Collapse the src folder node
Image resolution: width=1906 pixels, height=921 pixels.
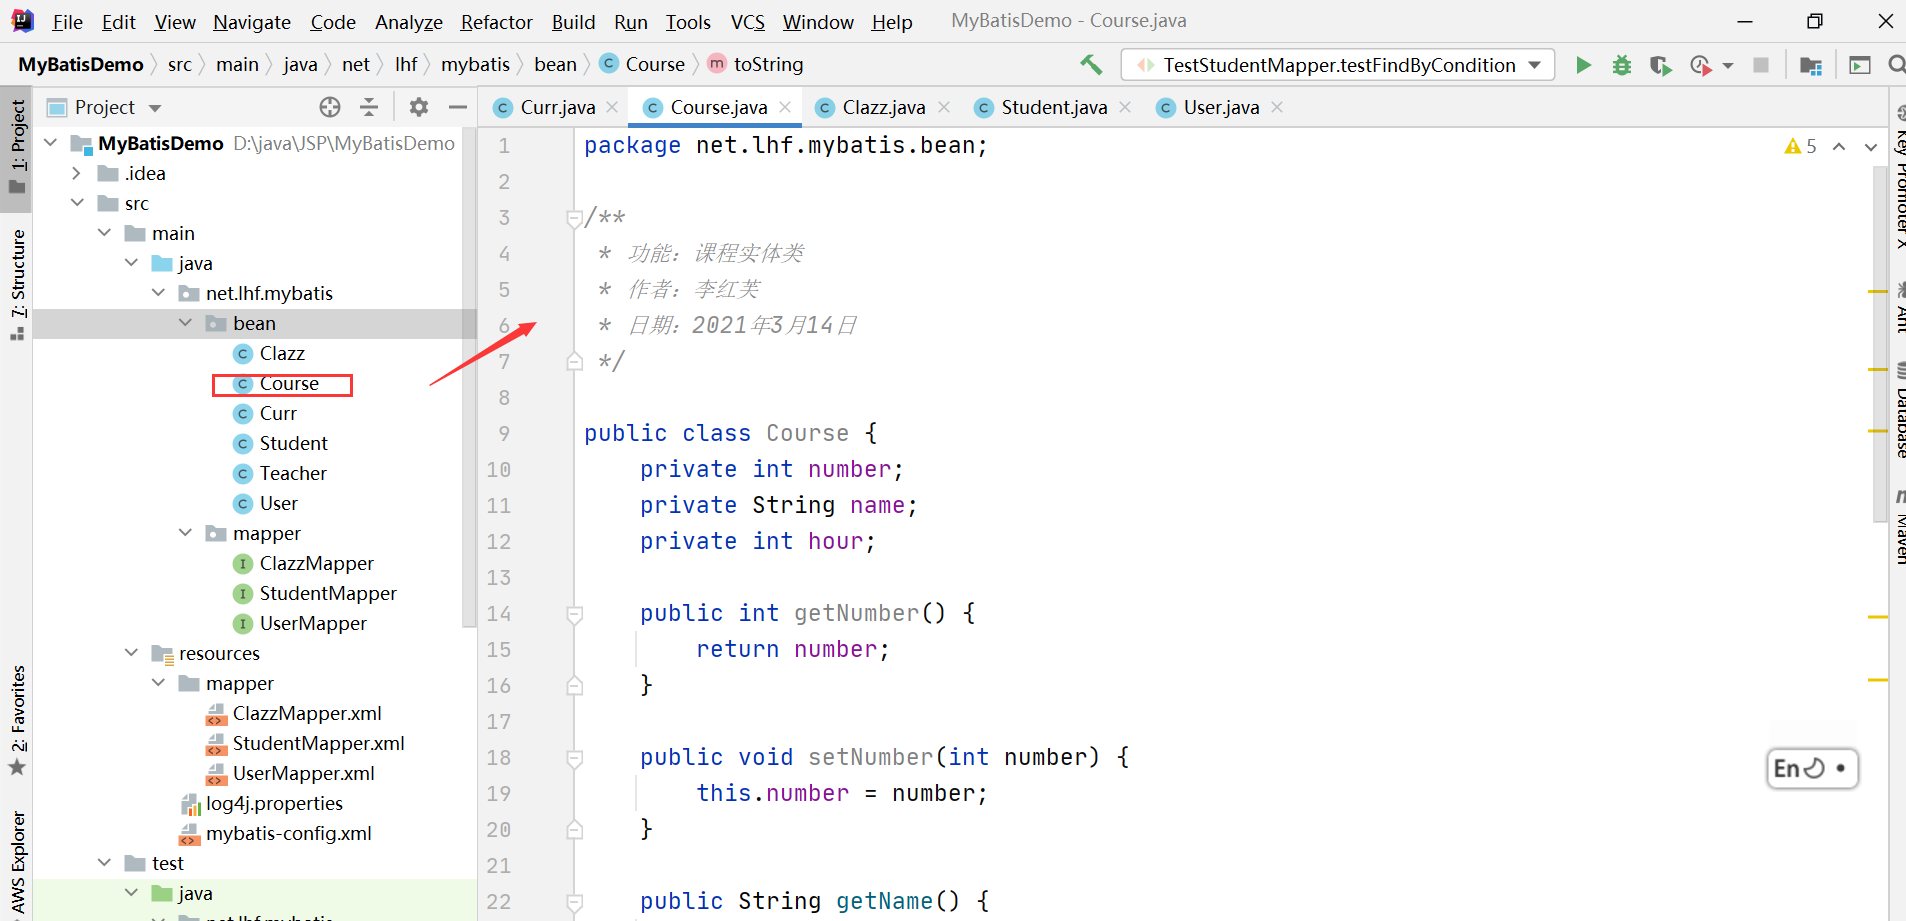[x=77, y=203]
